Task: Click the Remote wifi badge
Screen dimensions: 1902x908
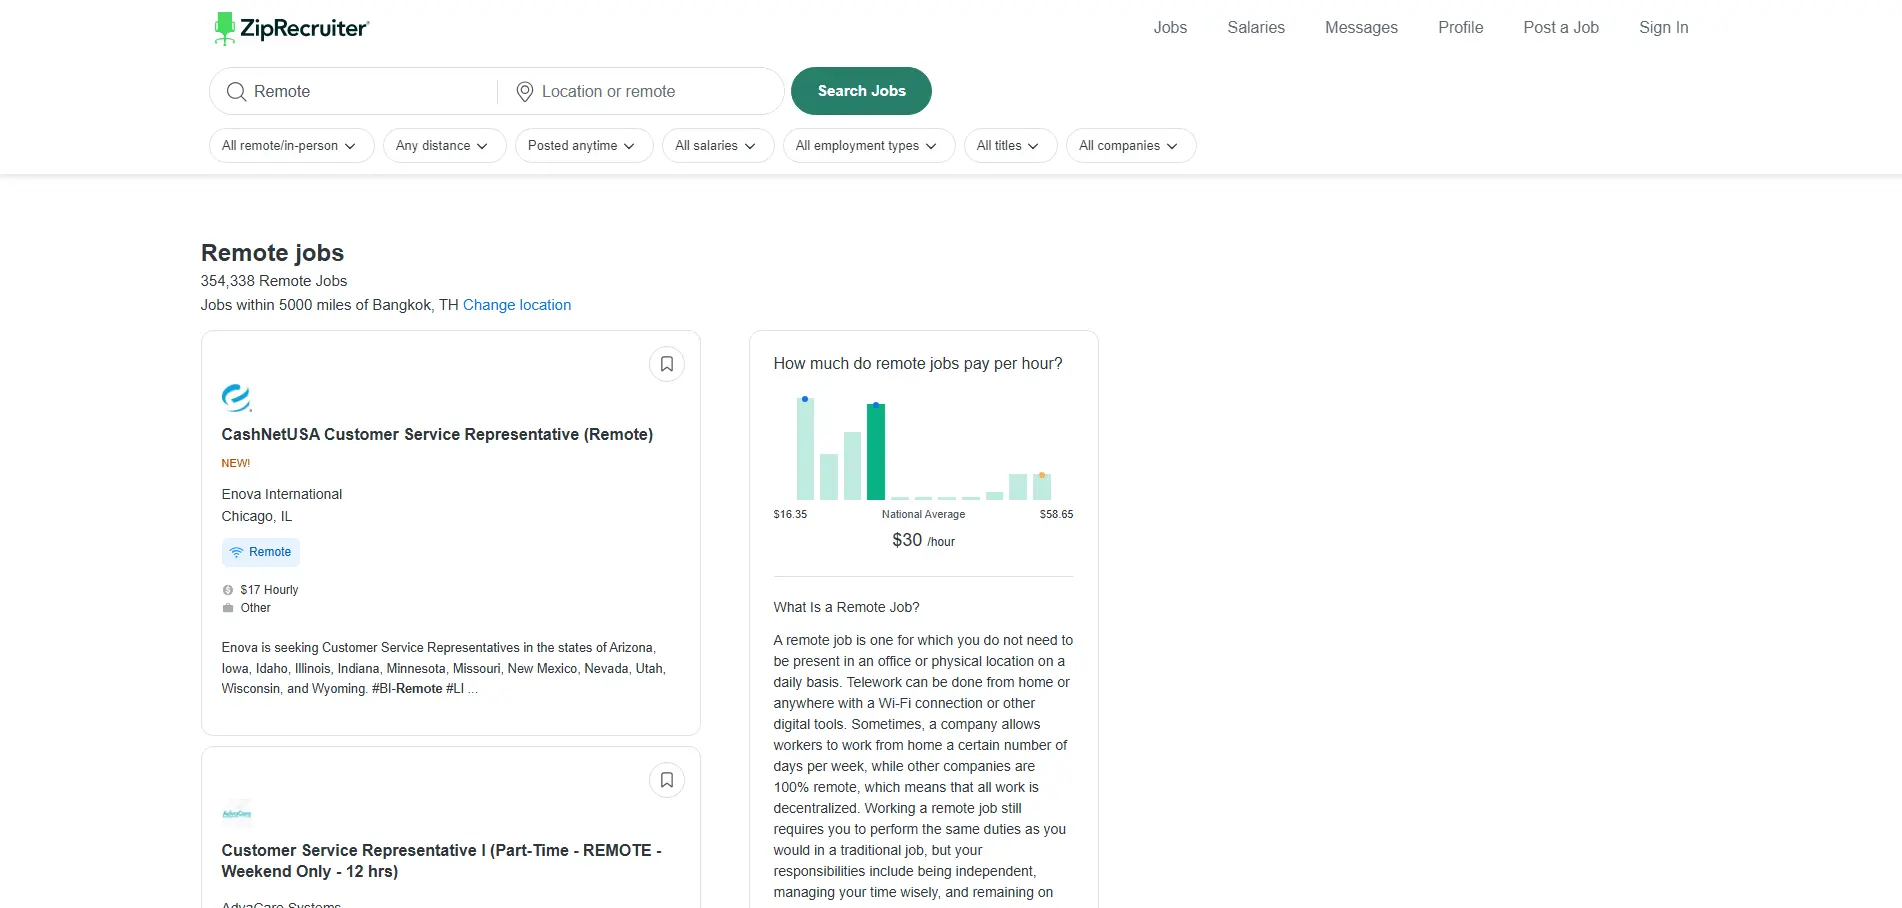Action: tap(260, 552)
